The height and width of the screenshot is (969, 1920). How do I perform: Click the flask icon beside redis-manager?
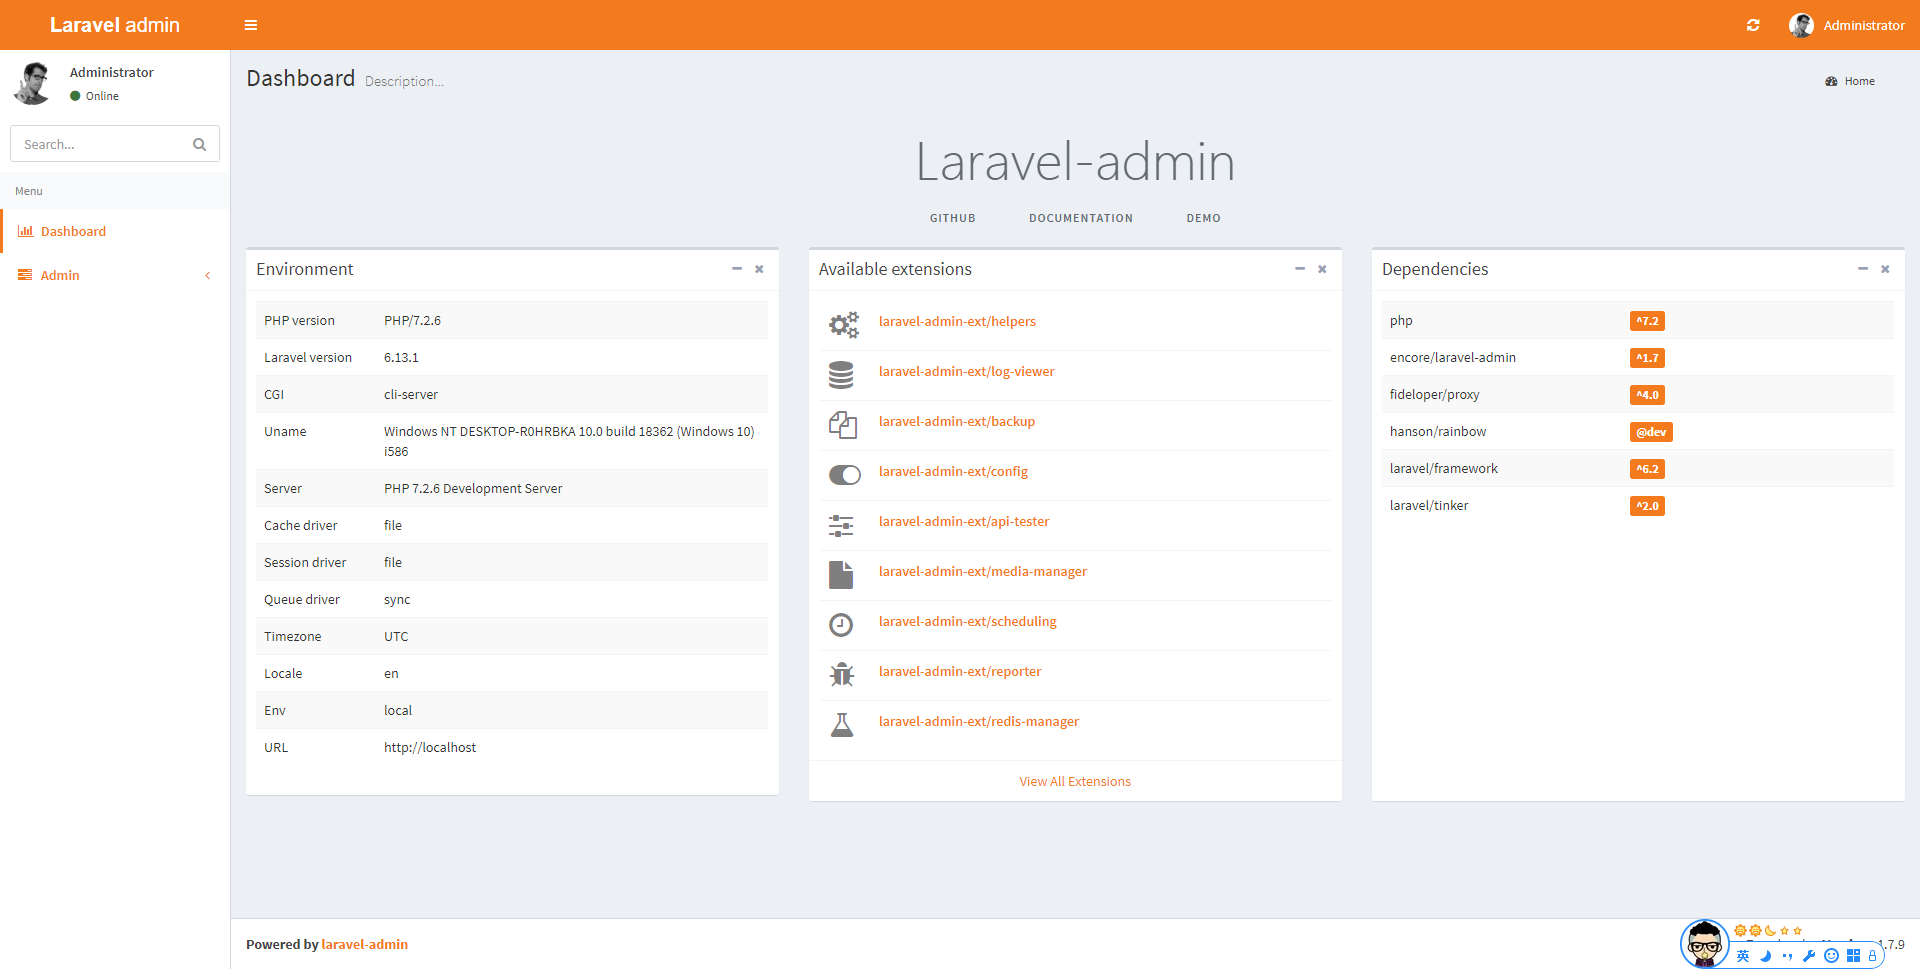point(842,724)
